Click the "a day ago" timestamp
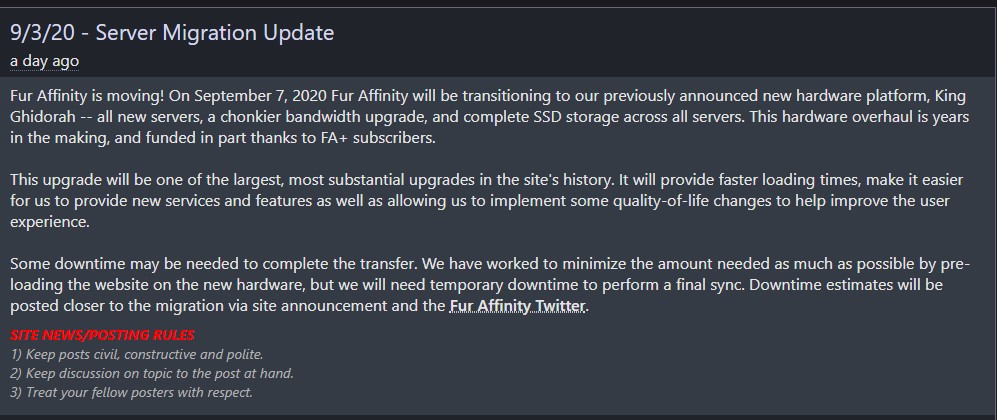997x420 pixels. click(x=44, y=61)
